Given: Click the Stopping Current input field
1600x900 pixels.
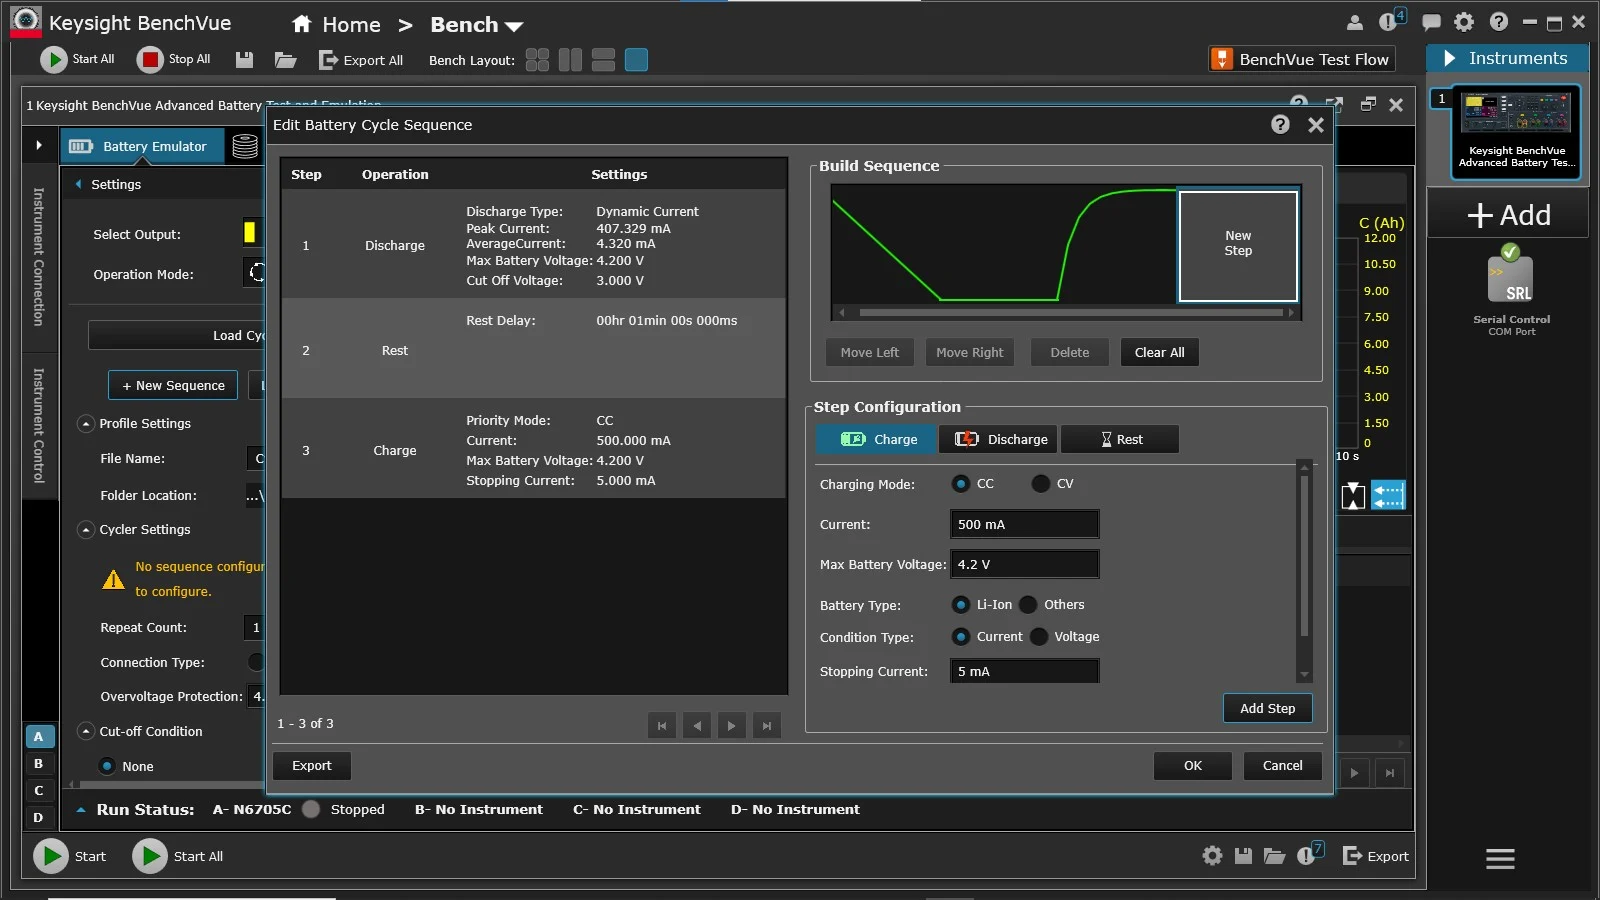Looking at the screenshot, I should click(x=1024, y=671).
